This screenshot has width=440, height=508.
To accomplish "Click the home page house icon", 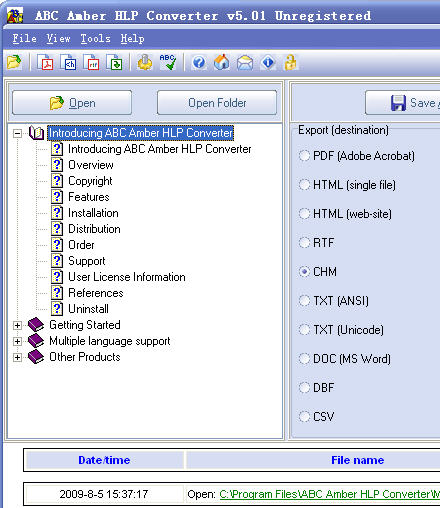I will pyautogui.click(x=222, y=62).
